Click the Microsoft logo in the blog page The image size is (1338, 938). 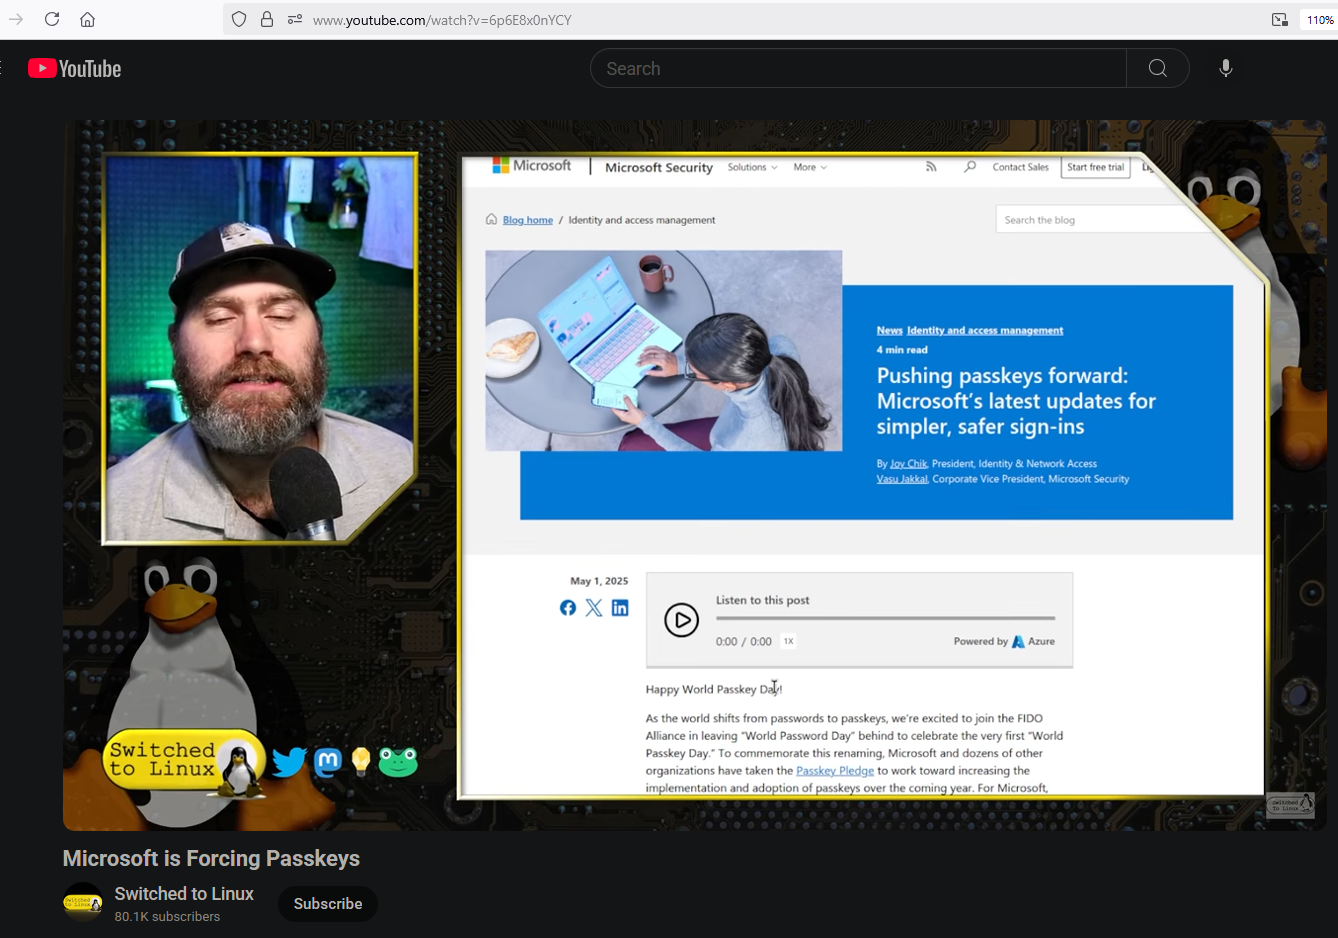tap(532, 166)
